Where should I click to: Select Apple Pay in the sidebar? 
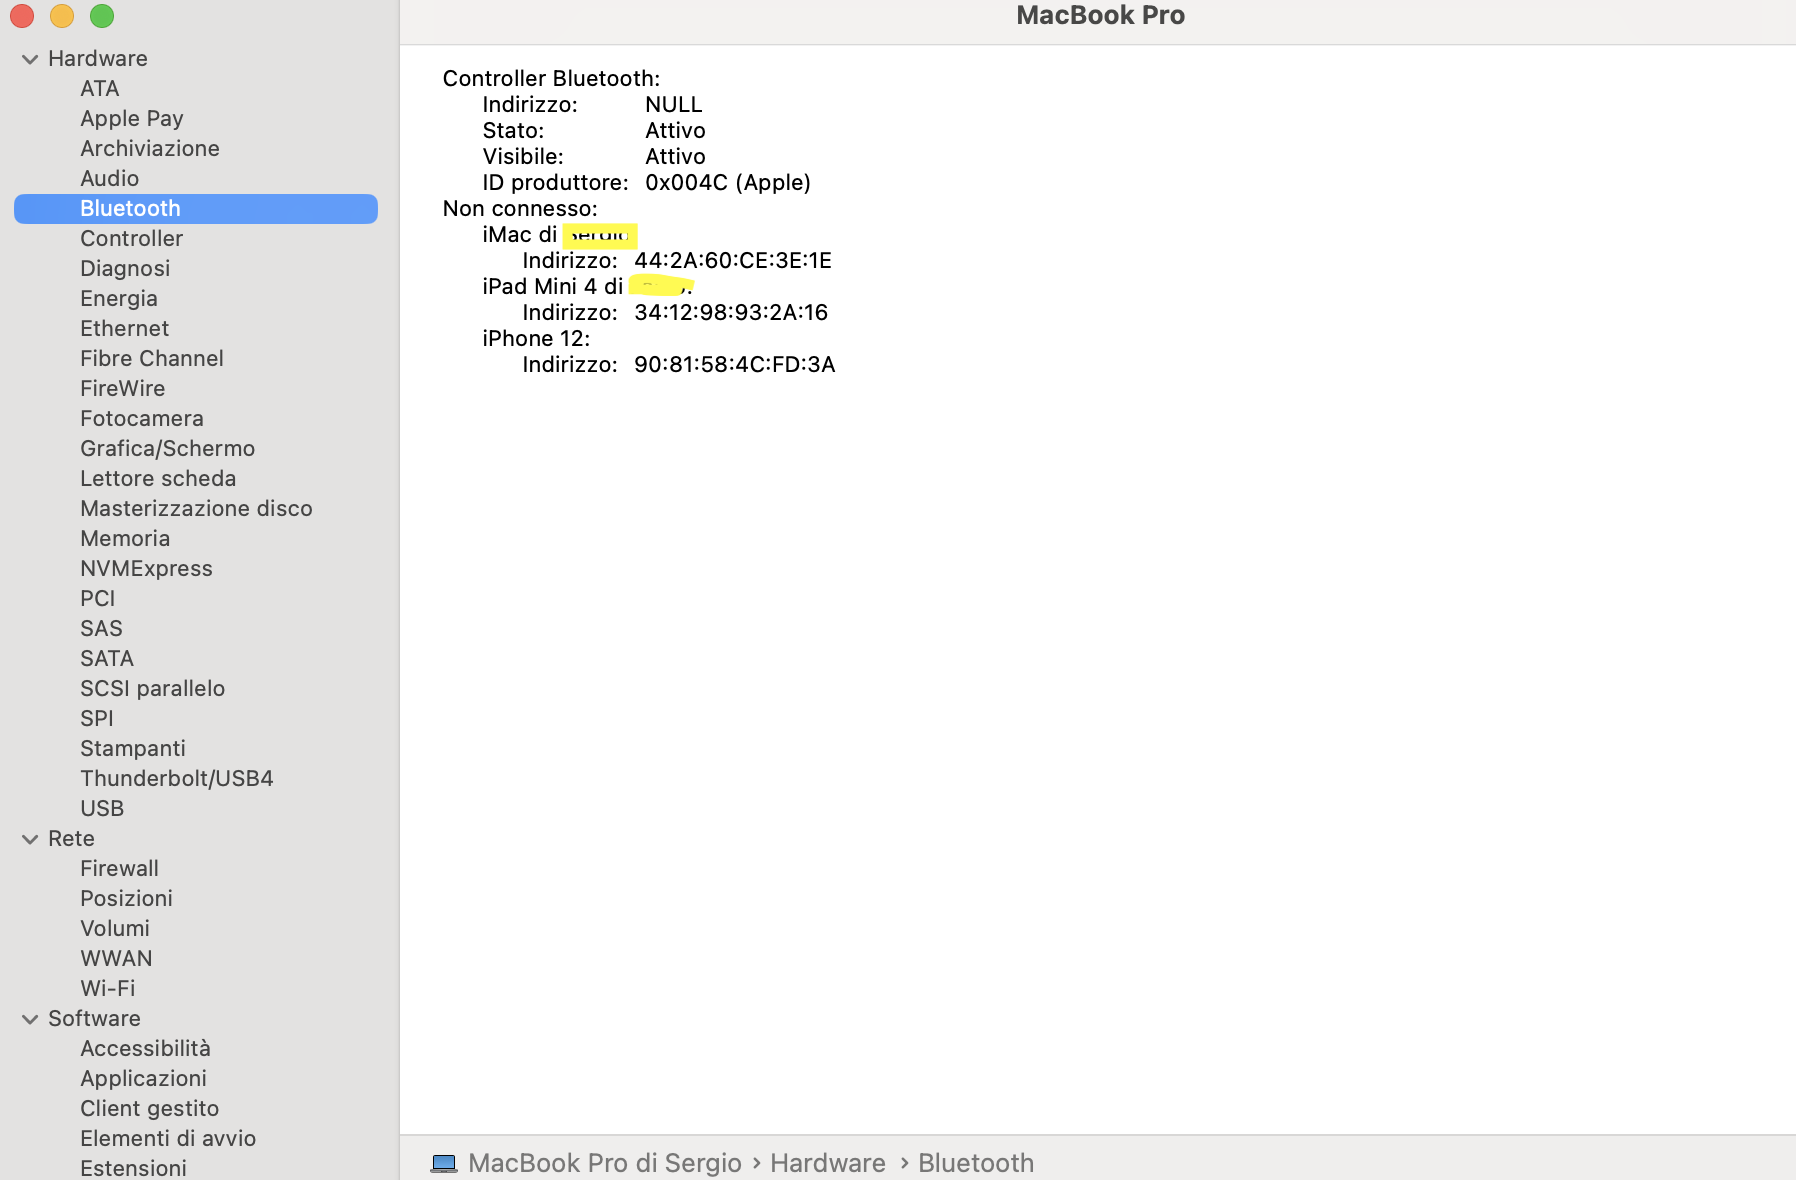tap(132, 119)
